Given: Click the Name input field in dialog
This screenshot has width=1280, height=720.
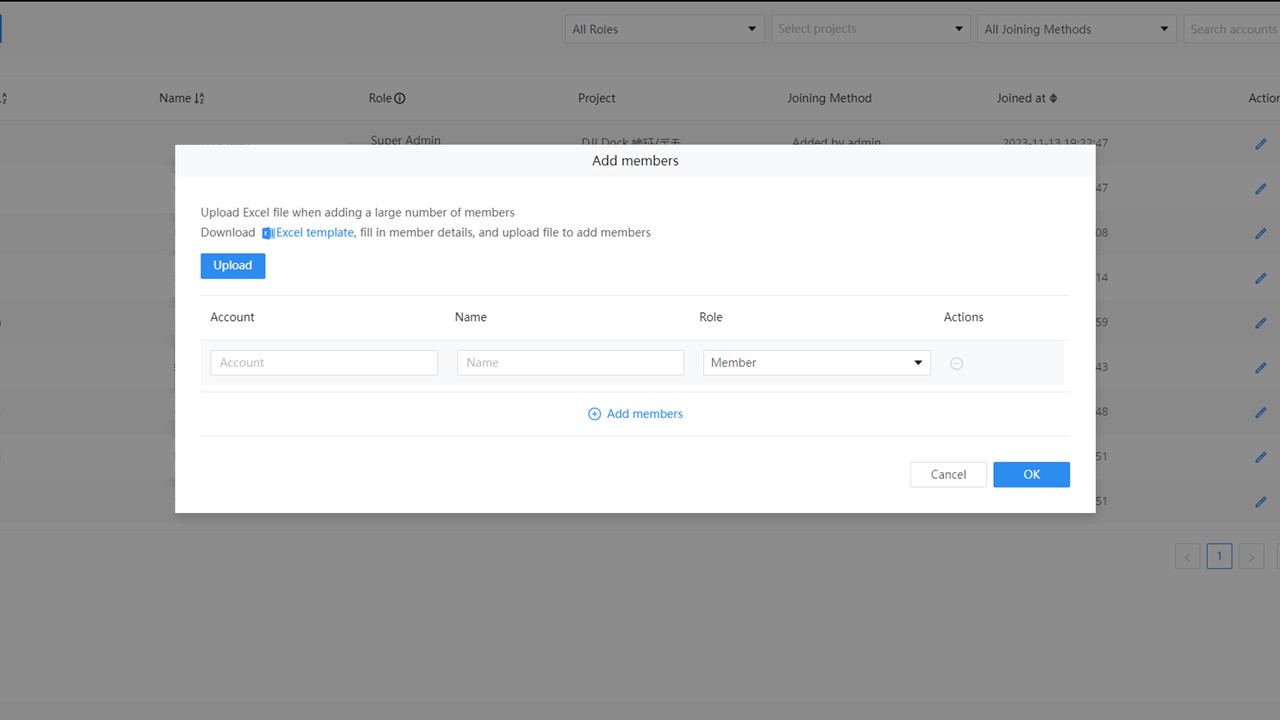Looking at the screenshot, I should point(570,363).
